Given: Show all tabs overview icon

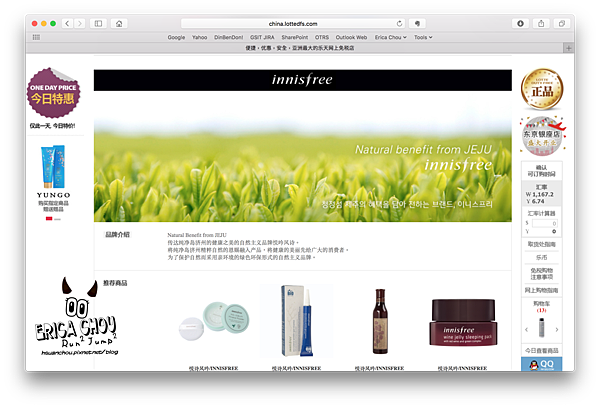Looking at the screenshot, I should click(x=561, y=24).
